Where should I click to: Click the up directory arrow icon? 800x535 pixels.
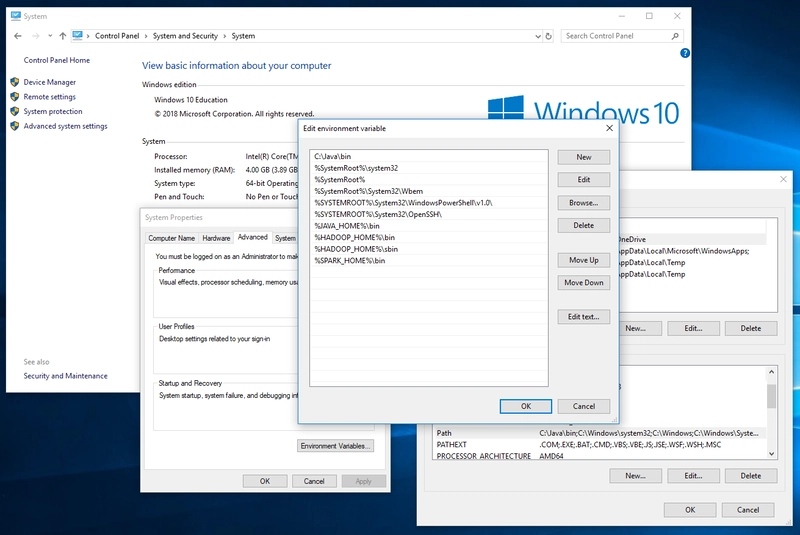(63, 36)
